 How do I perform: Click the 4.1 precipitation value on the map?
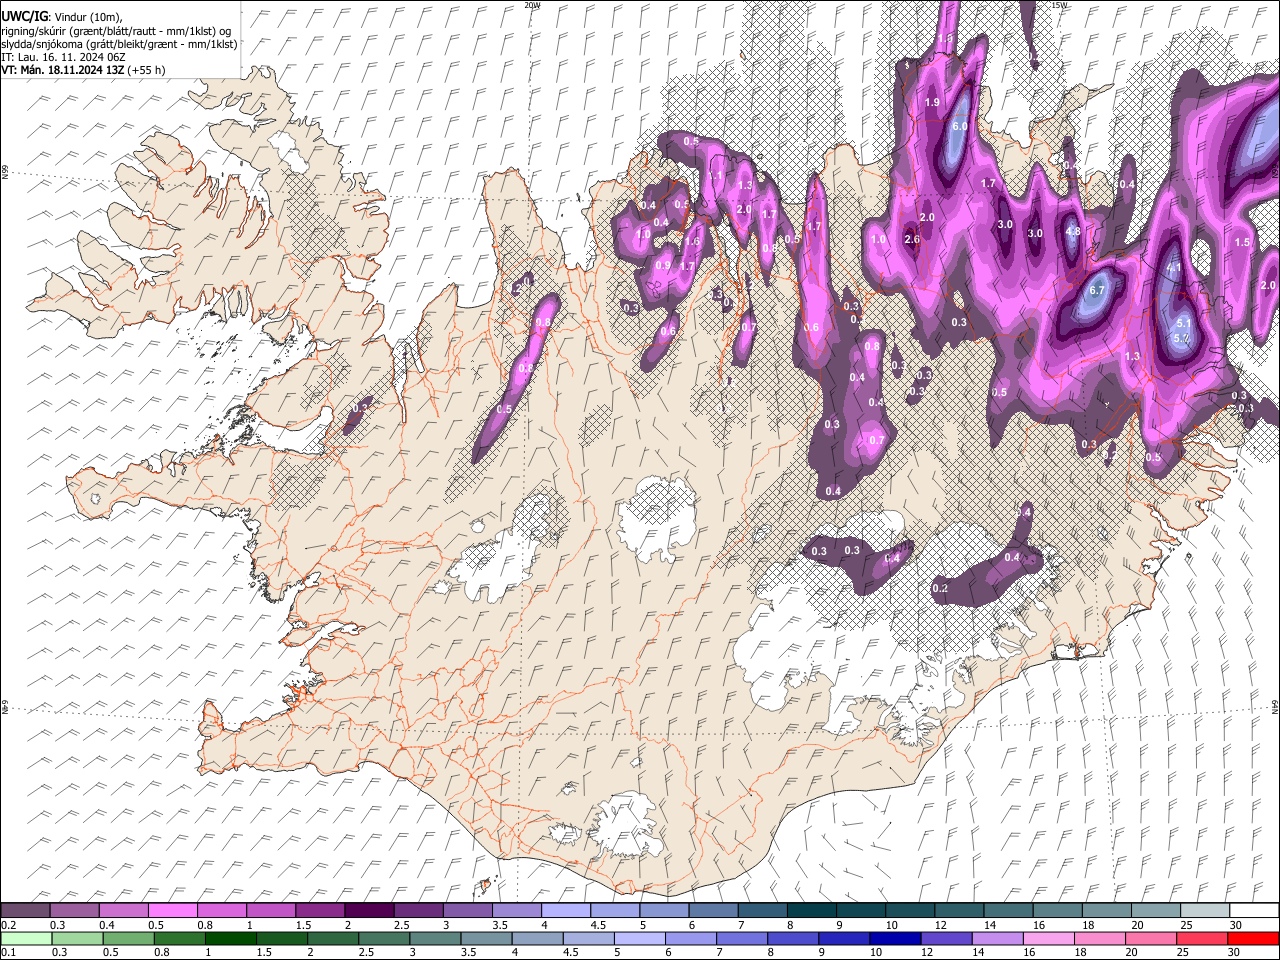[x=1174, y=268]
